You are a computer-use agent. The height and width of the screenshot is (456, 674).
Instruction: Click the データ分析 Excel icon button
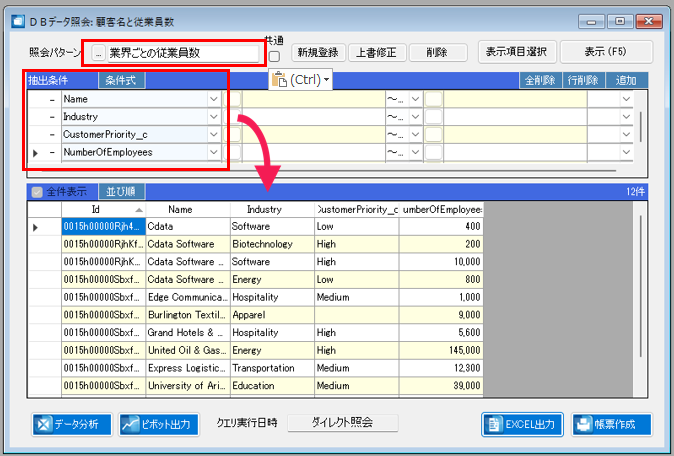pos(72,425)
